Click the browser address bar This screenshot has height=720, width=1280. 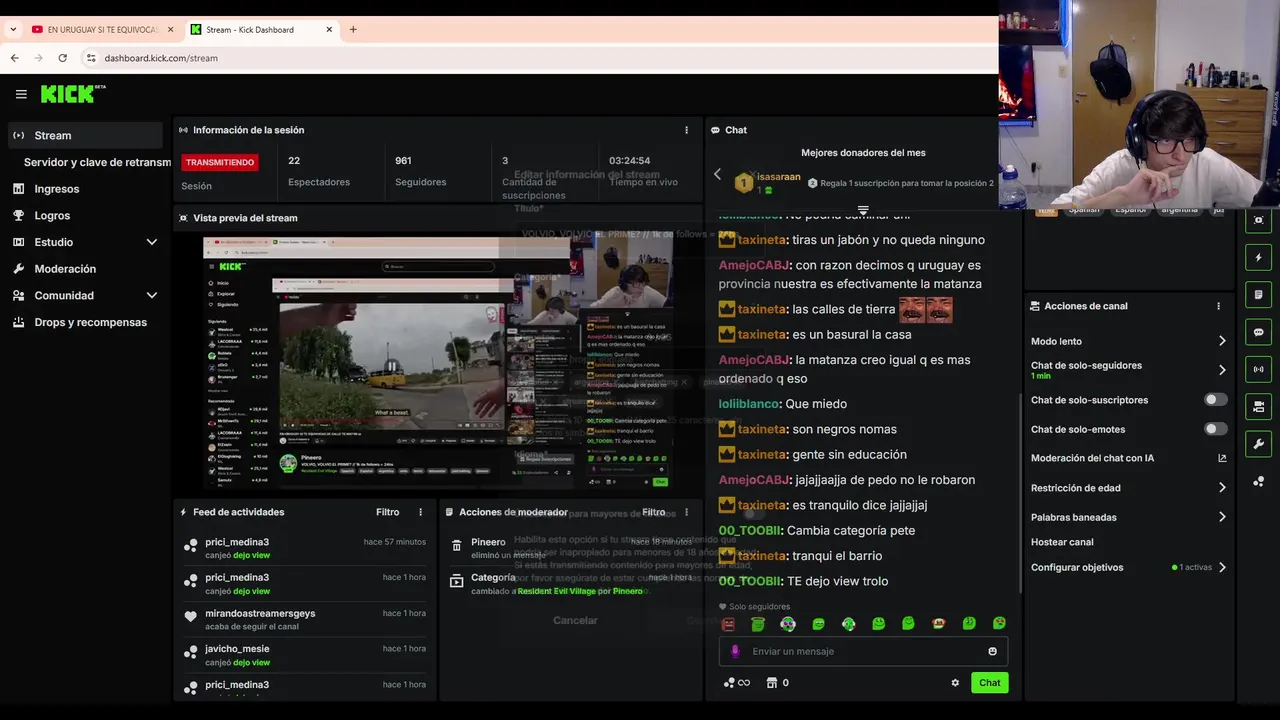click(x=540, y=58)
